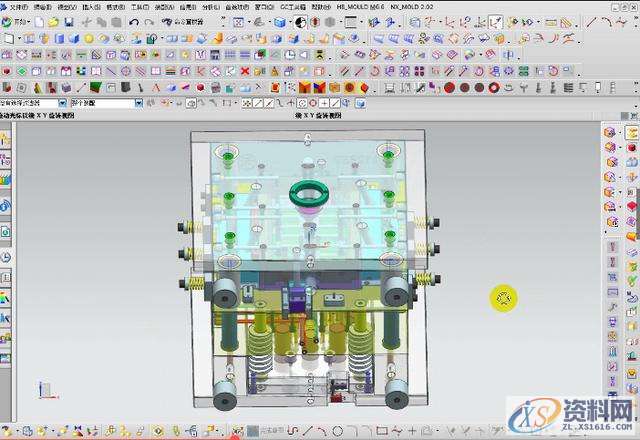Click the Redo arrow icon
This screenshot has width=640, height=440.
pyautogui.click(x=148, y=22)
